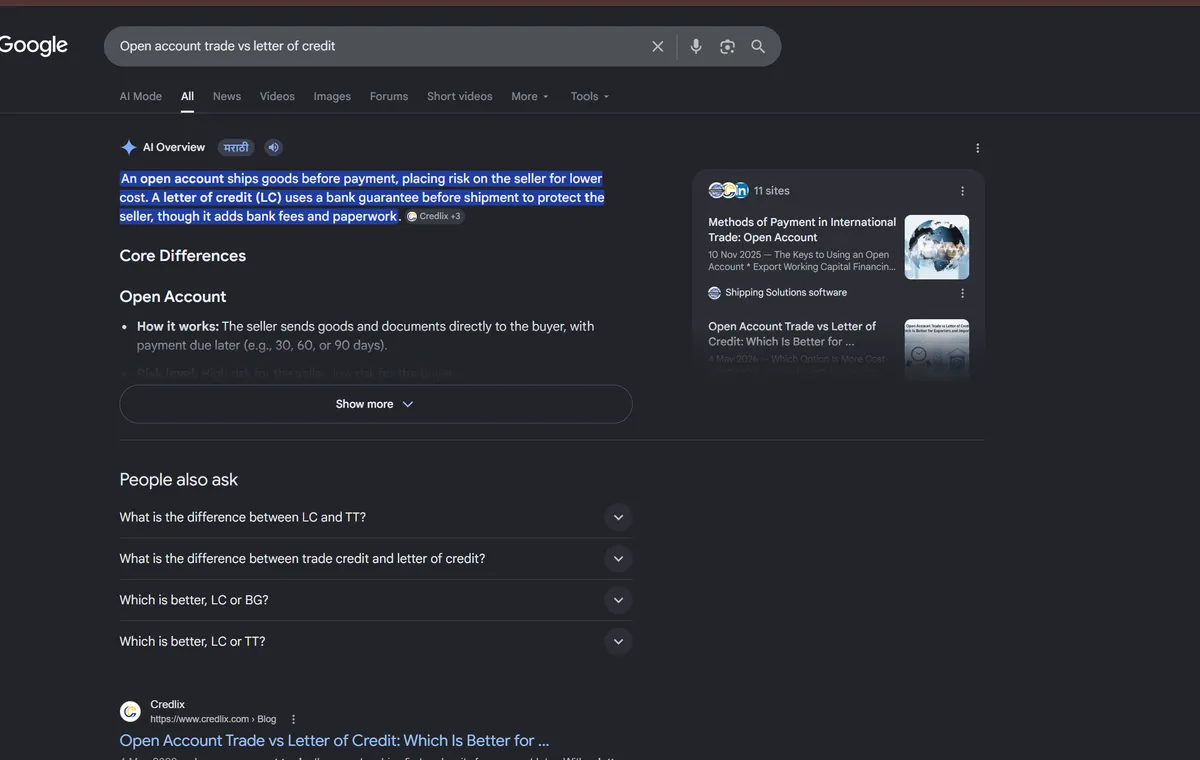Screen dimensions: 1200x760
Task: Open Google Lens image search icon
Action: click(x=727, y=46)
